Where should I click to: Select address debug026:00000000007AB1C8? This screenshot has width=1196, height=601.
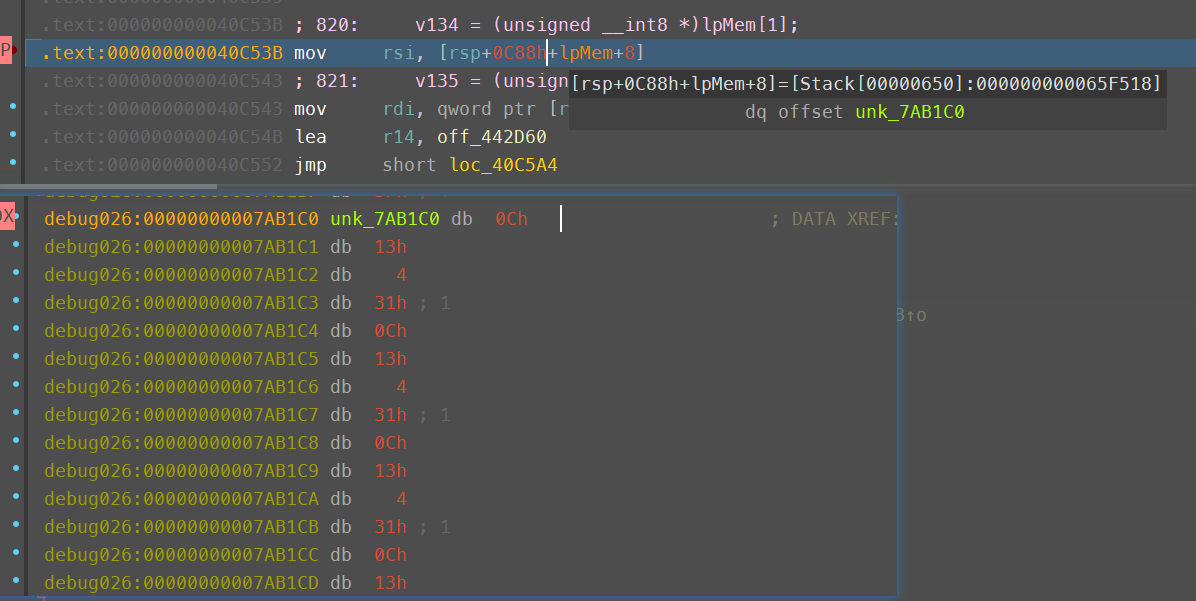pyautogui.click(x=182, y=443)
